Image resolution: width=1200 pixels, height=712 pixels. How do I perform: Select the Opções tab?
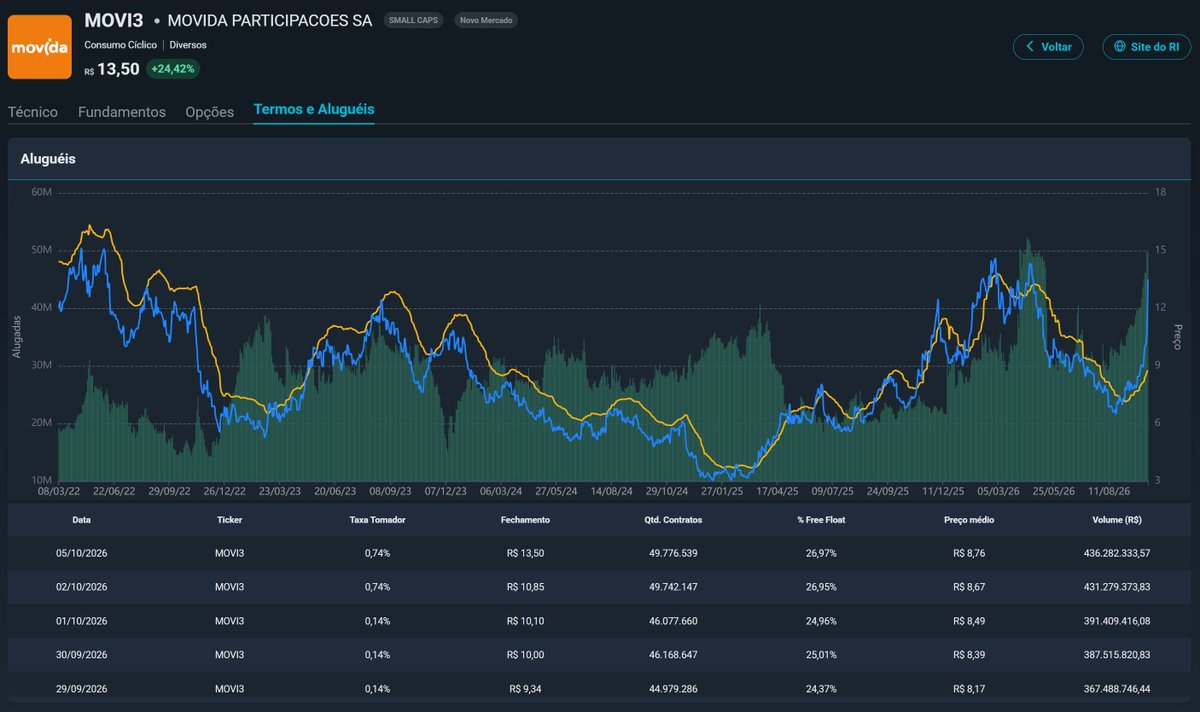pyautogui.click(x=210, y=112)
